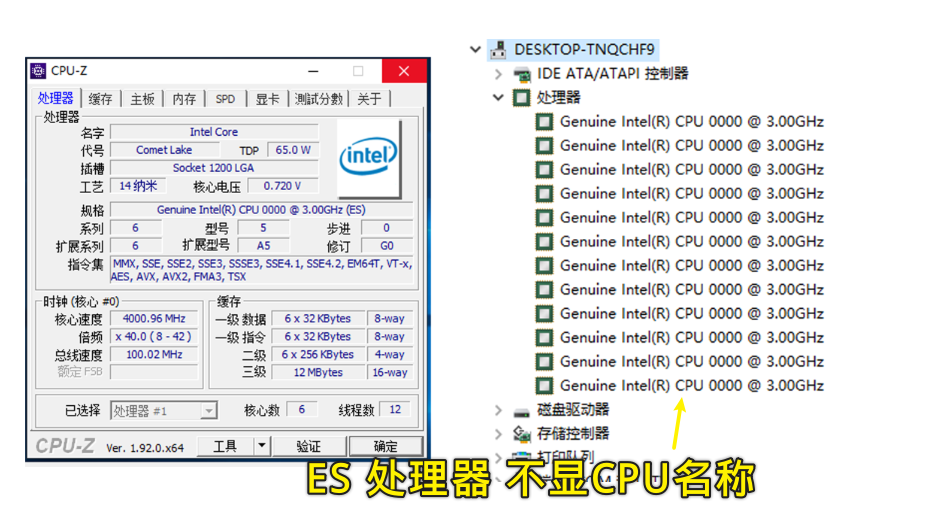The width and height of the screenshot is (933, 523).
Task: Click the 插槽 field Socket 1200 LGA
Action: click(214, 168)
